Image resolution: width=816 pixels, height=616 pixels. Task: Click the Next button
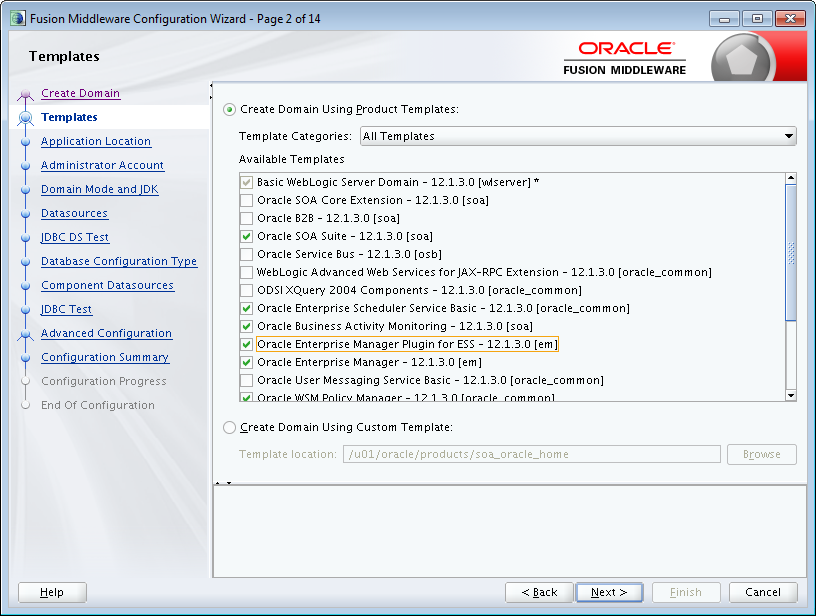click(609, 592)
